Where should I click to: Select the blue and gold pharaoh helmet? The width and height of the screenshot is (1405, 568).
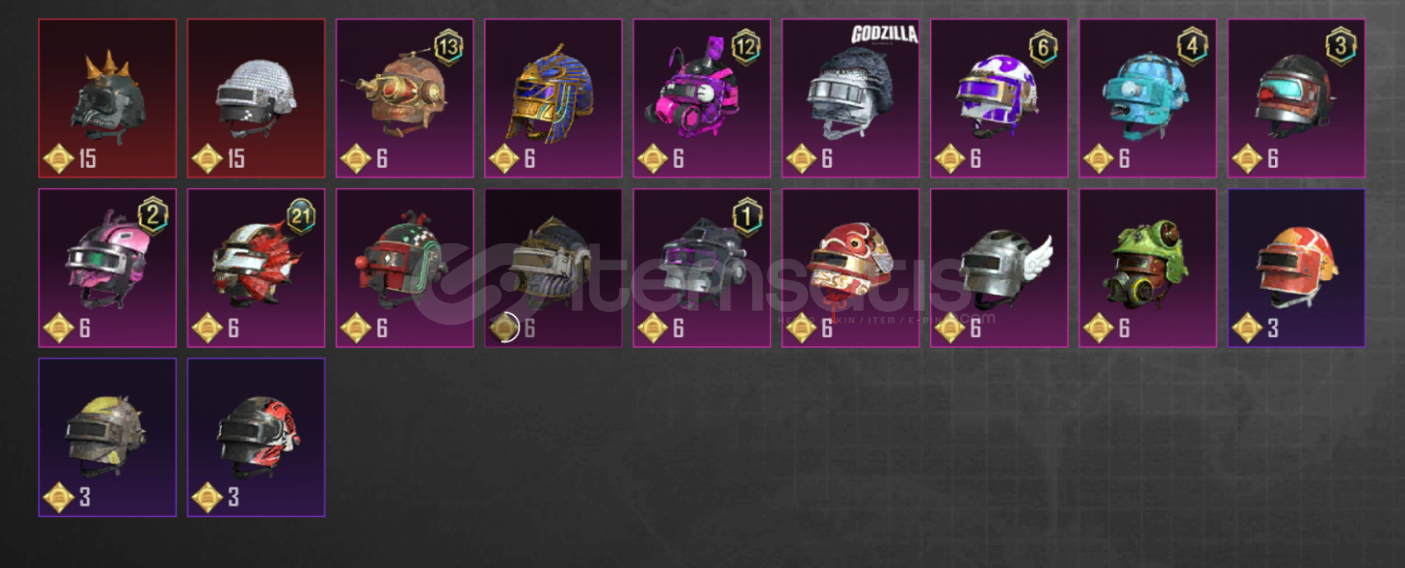click(553, 98)
